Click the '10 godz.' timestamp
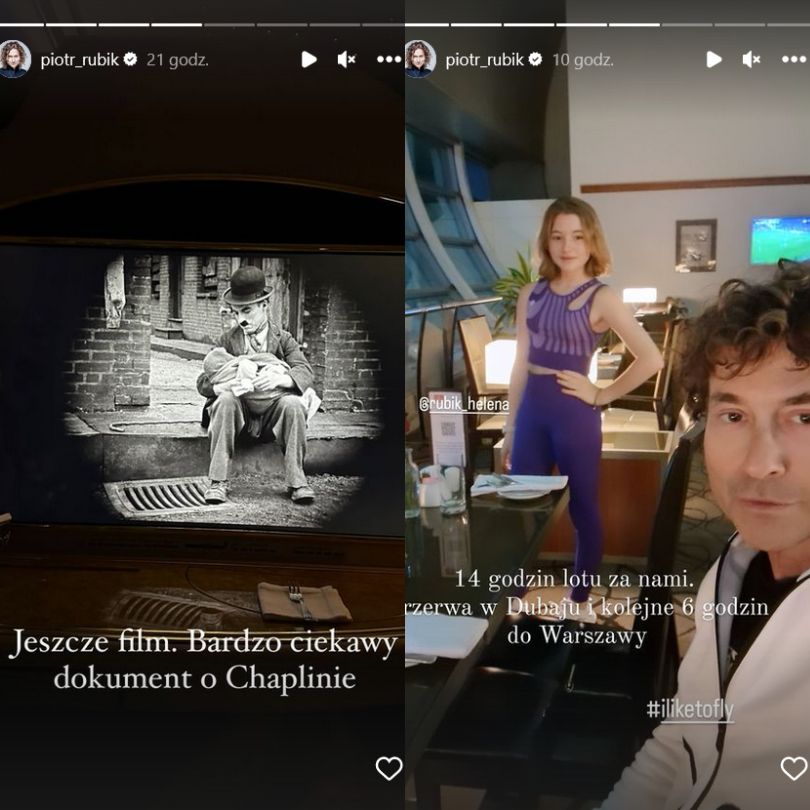 (x=583, y=60)
